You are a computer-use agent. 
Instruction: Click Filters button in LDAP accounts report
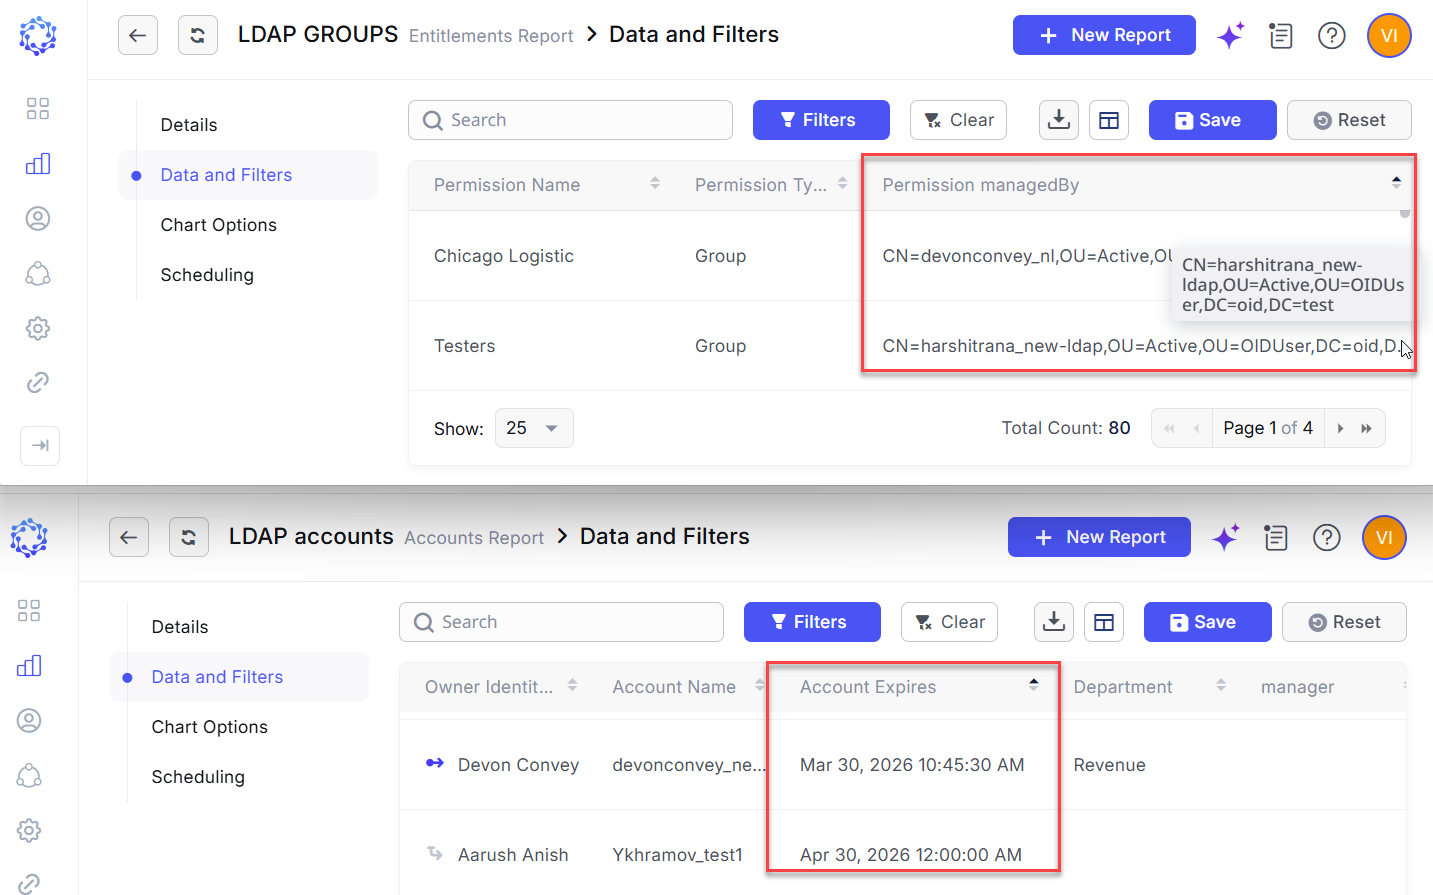click(812, 622)
